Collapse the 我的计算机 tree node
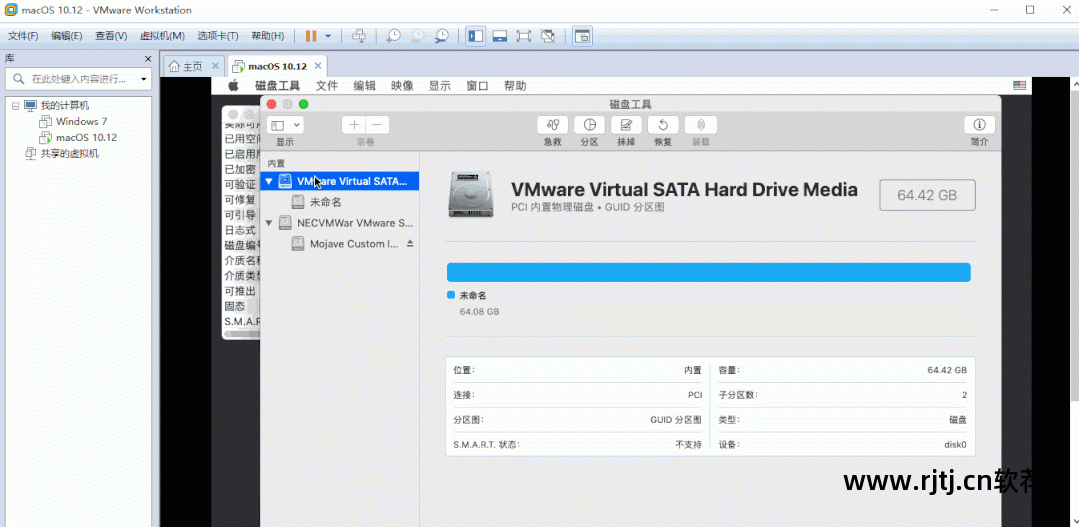Screen dimensions: 1079x527 [16, 105]
